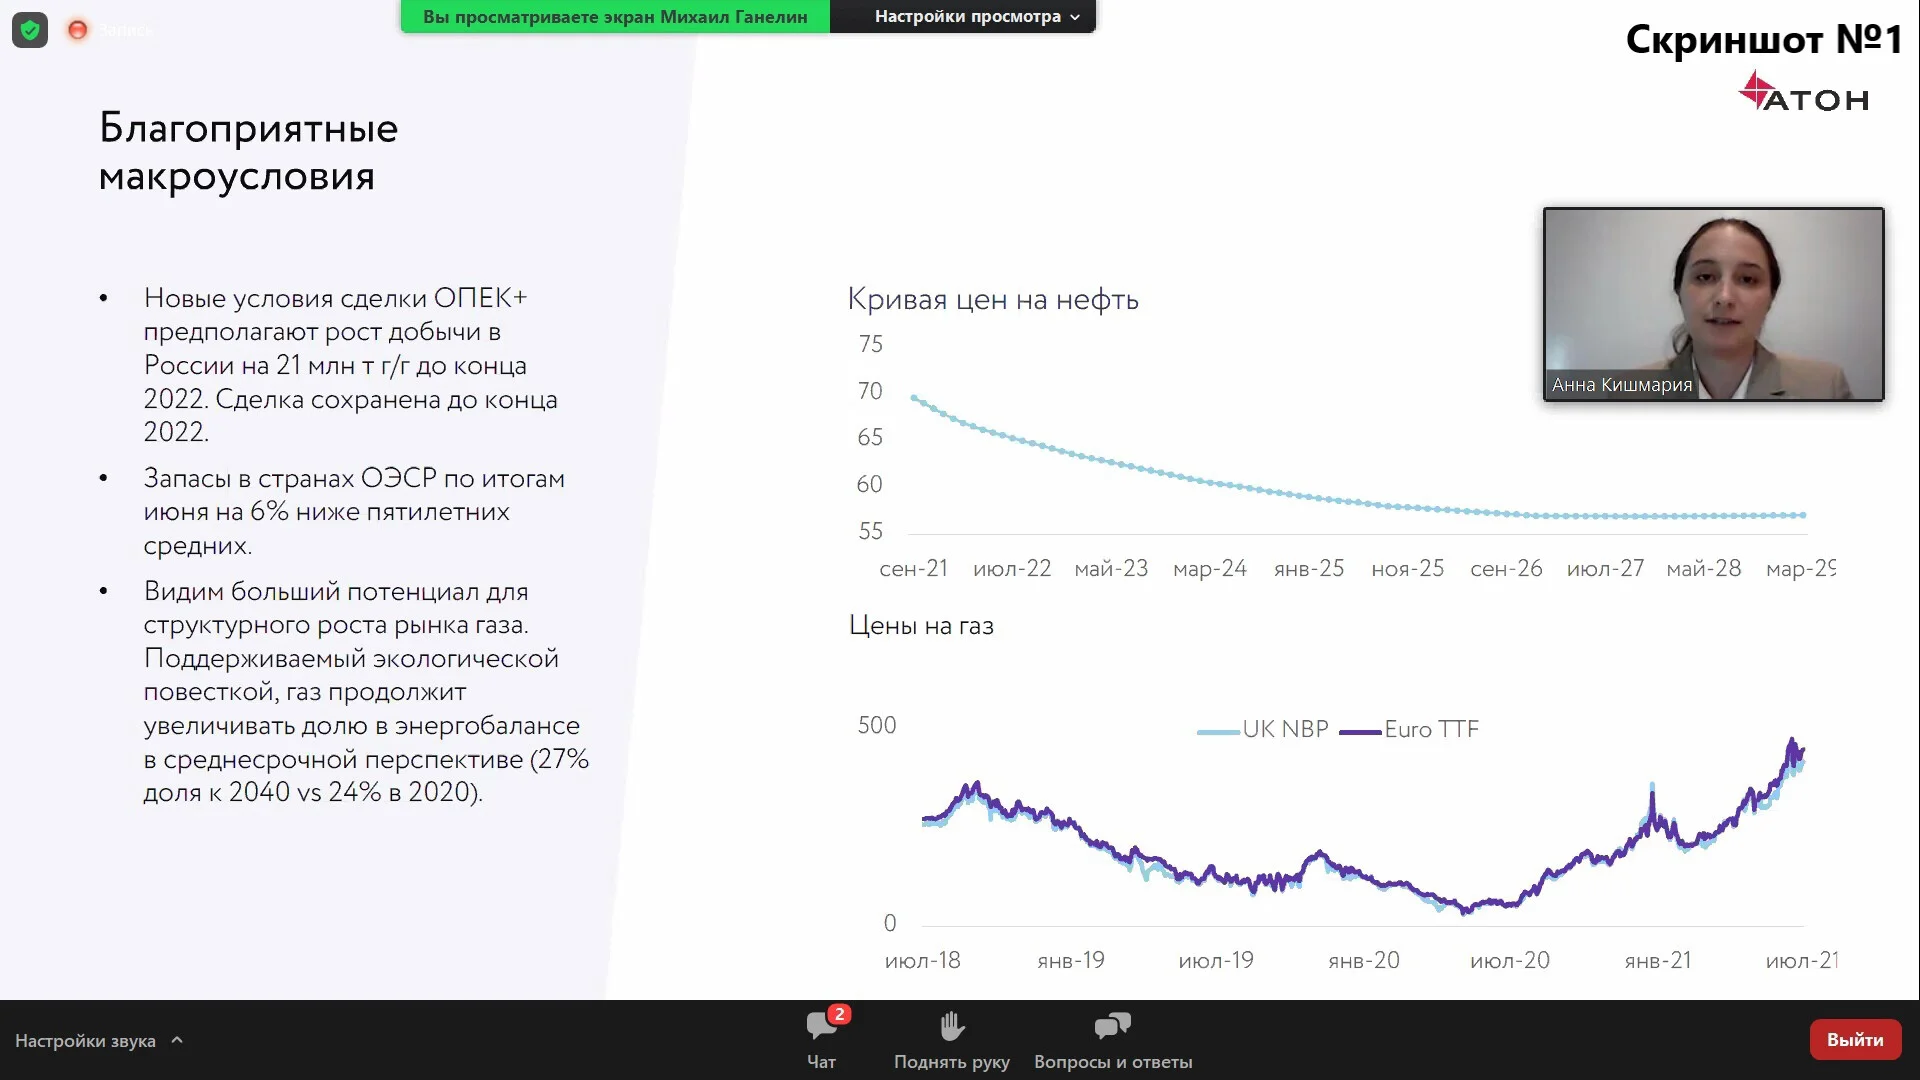Click the unread chat badge showing 2

839,1014
